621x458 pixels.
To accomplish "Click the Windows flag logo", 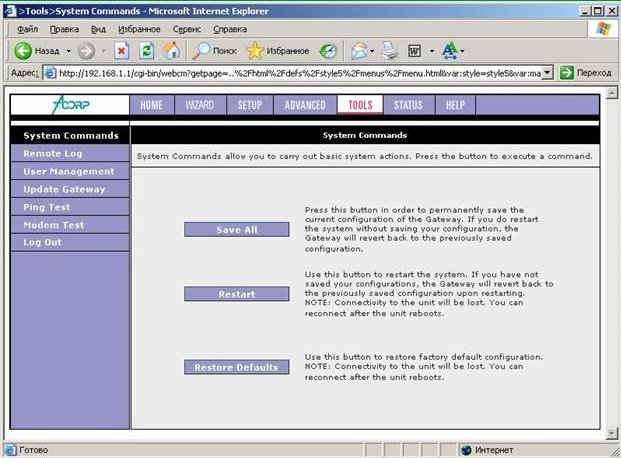I will pyautogui.click(x=603, y=29).
